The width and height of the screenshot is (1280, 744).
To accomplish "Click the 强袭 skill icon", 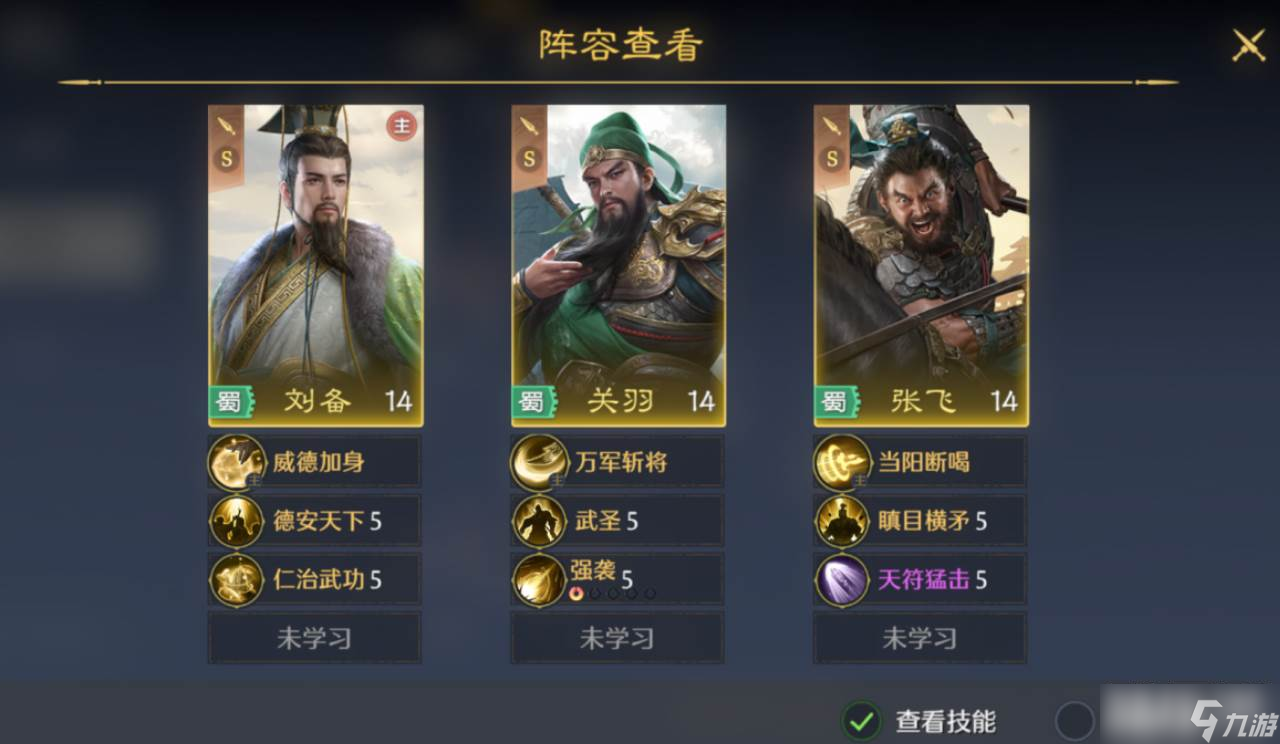I will pos(540,579).
